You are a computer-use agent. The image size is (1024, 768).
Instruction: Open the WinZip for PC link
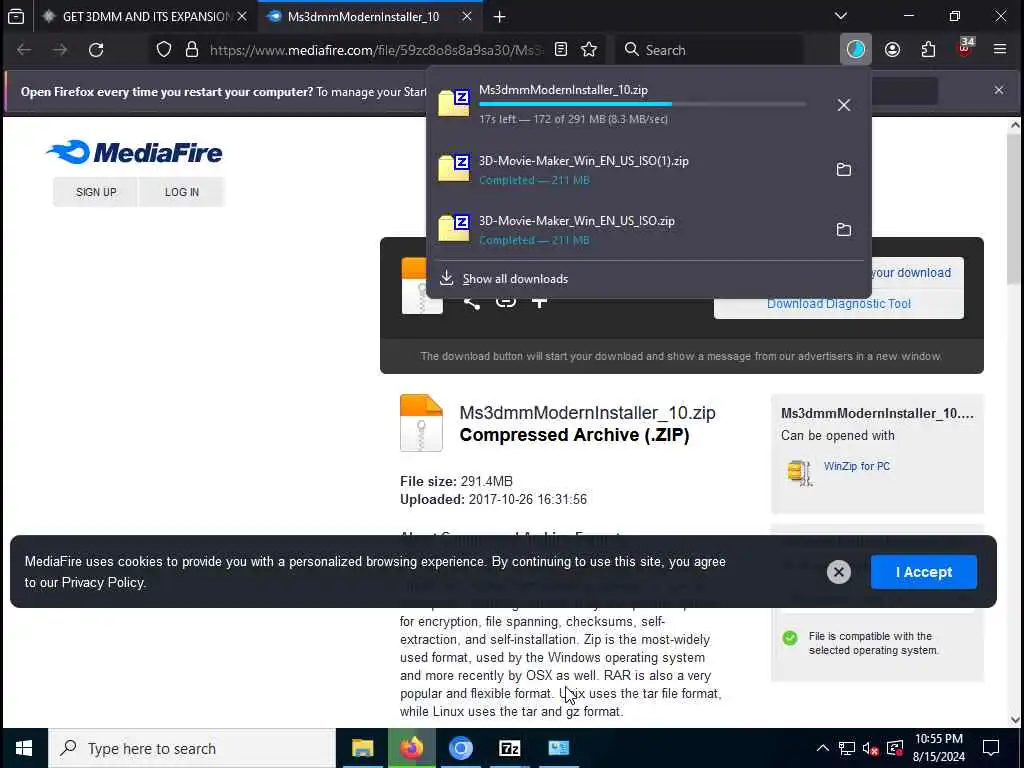click(856, 466)
